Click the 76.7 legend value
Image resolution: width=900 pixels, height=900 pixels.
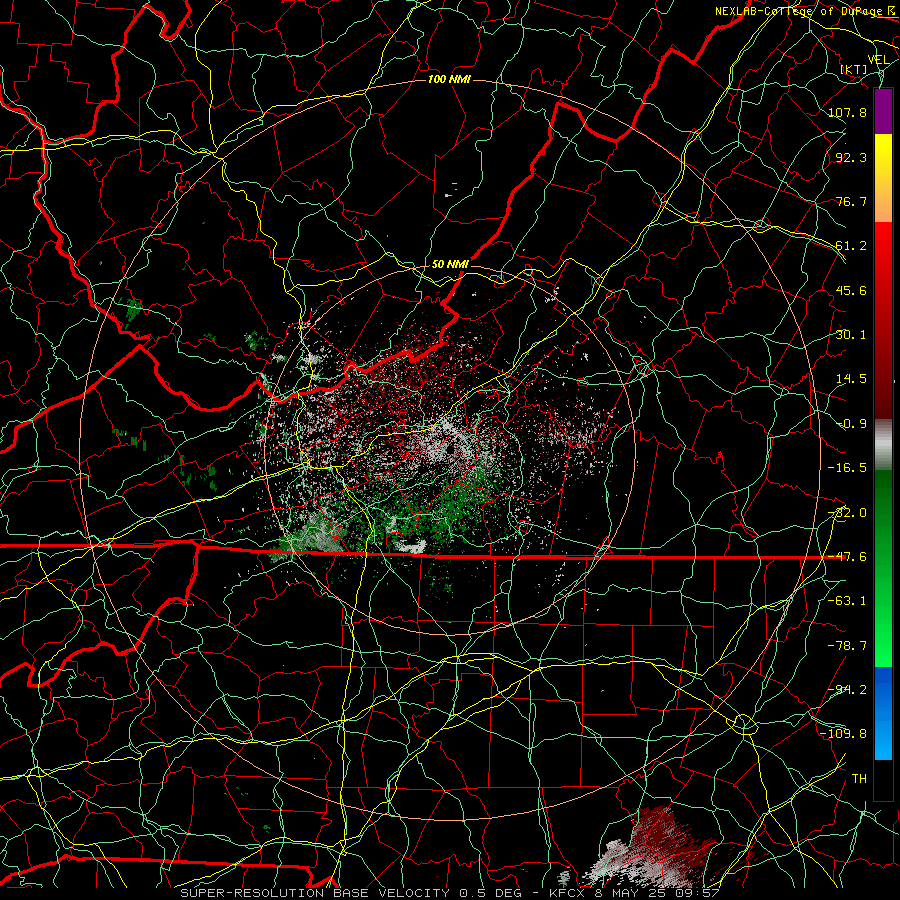[851, 201]
